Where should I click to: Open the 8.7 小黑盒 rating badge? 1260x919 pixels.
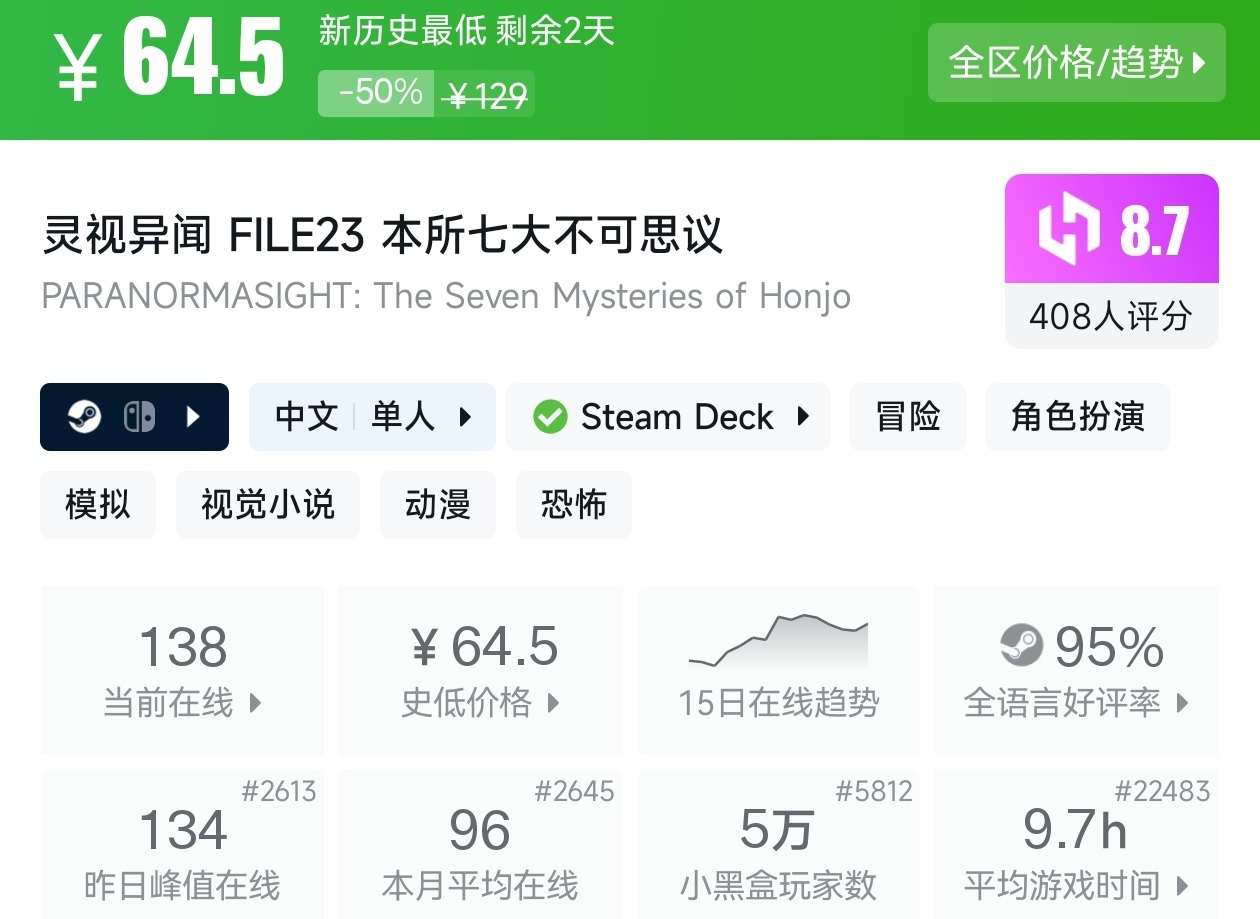pyautogui.click(x=1112, y=229)
